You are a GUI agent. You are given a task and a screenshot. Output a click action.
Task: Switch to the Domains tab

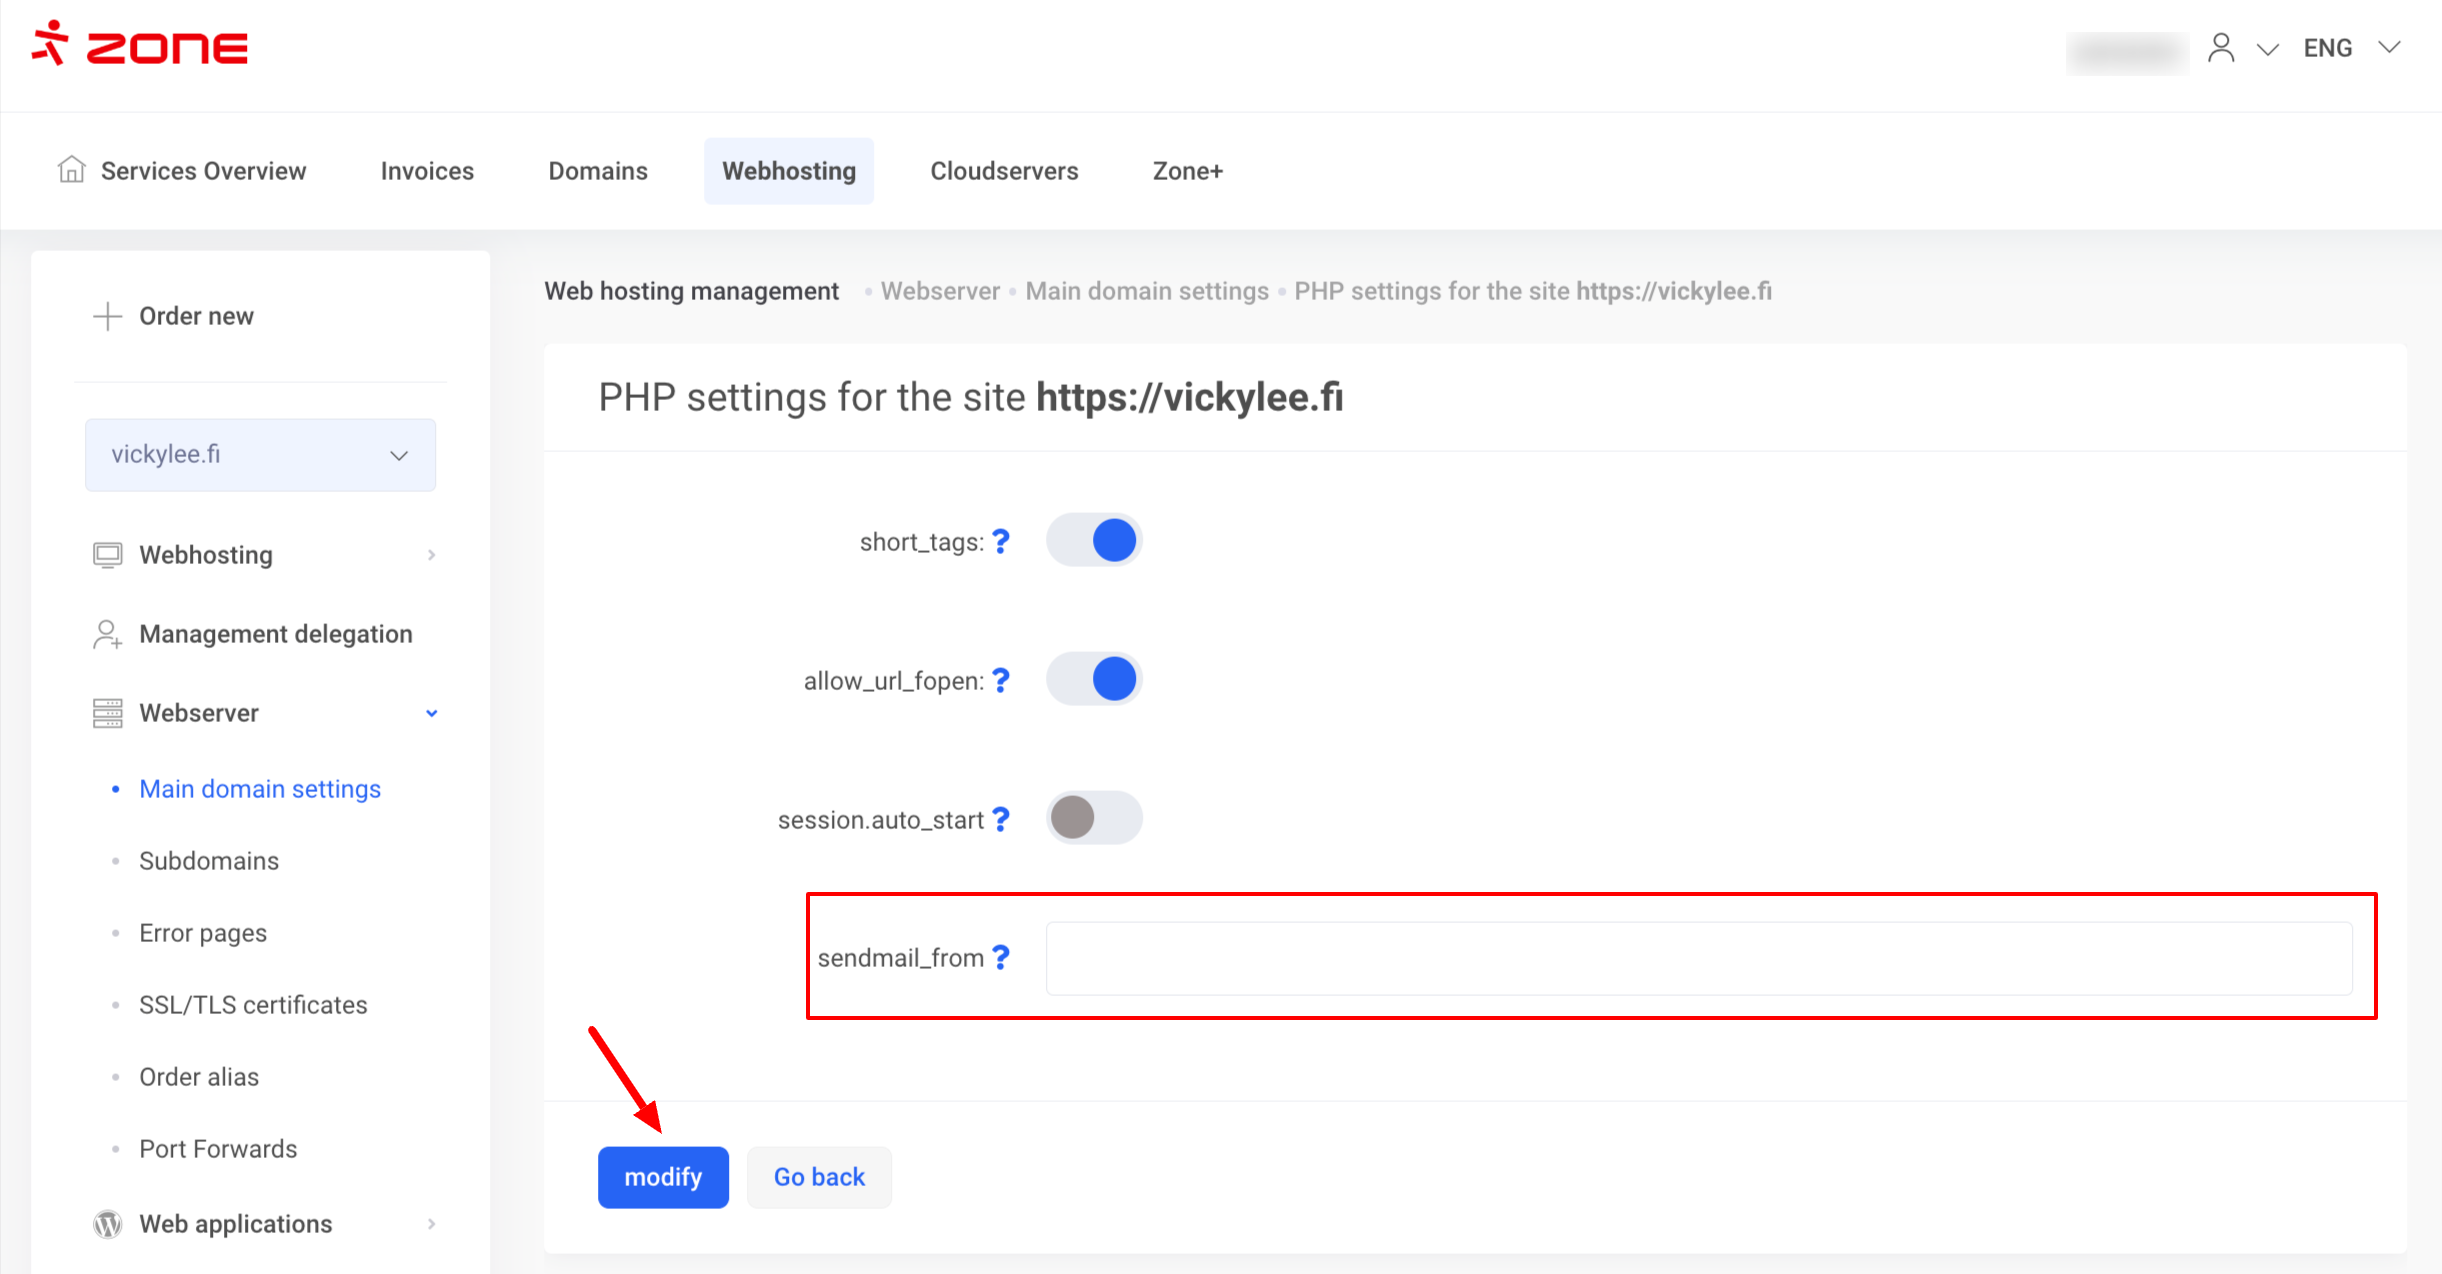click(x=598, y=171)
